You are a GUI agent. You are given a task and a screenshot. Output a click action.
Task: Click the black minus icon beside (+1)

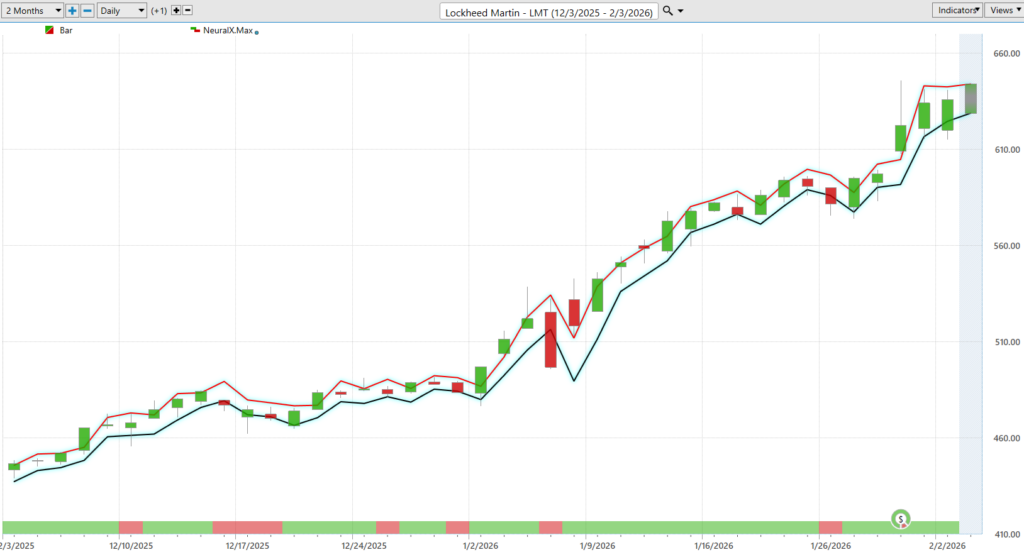click(x=187, y=10)
